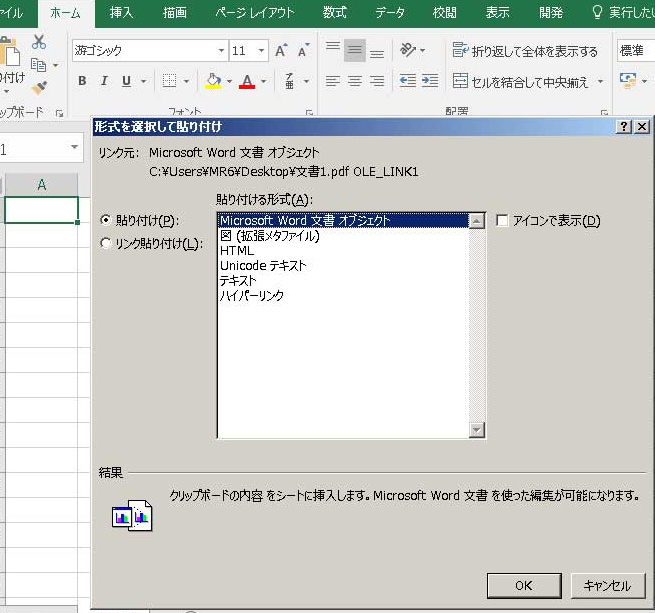Select 図 (拡張メタファイル) in format list
The width and height of the screenshot is (655, 613).
[x=269, y=236]
